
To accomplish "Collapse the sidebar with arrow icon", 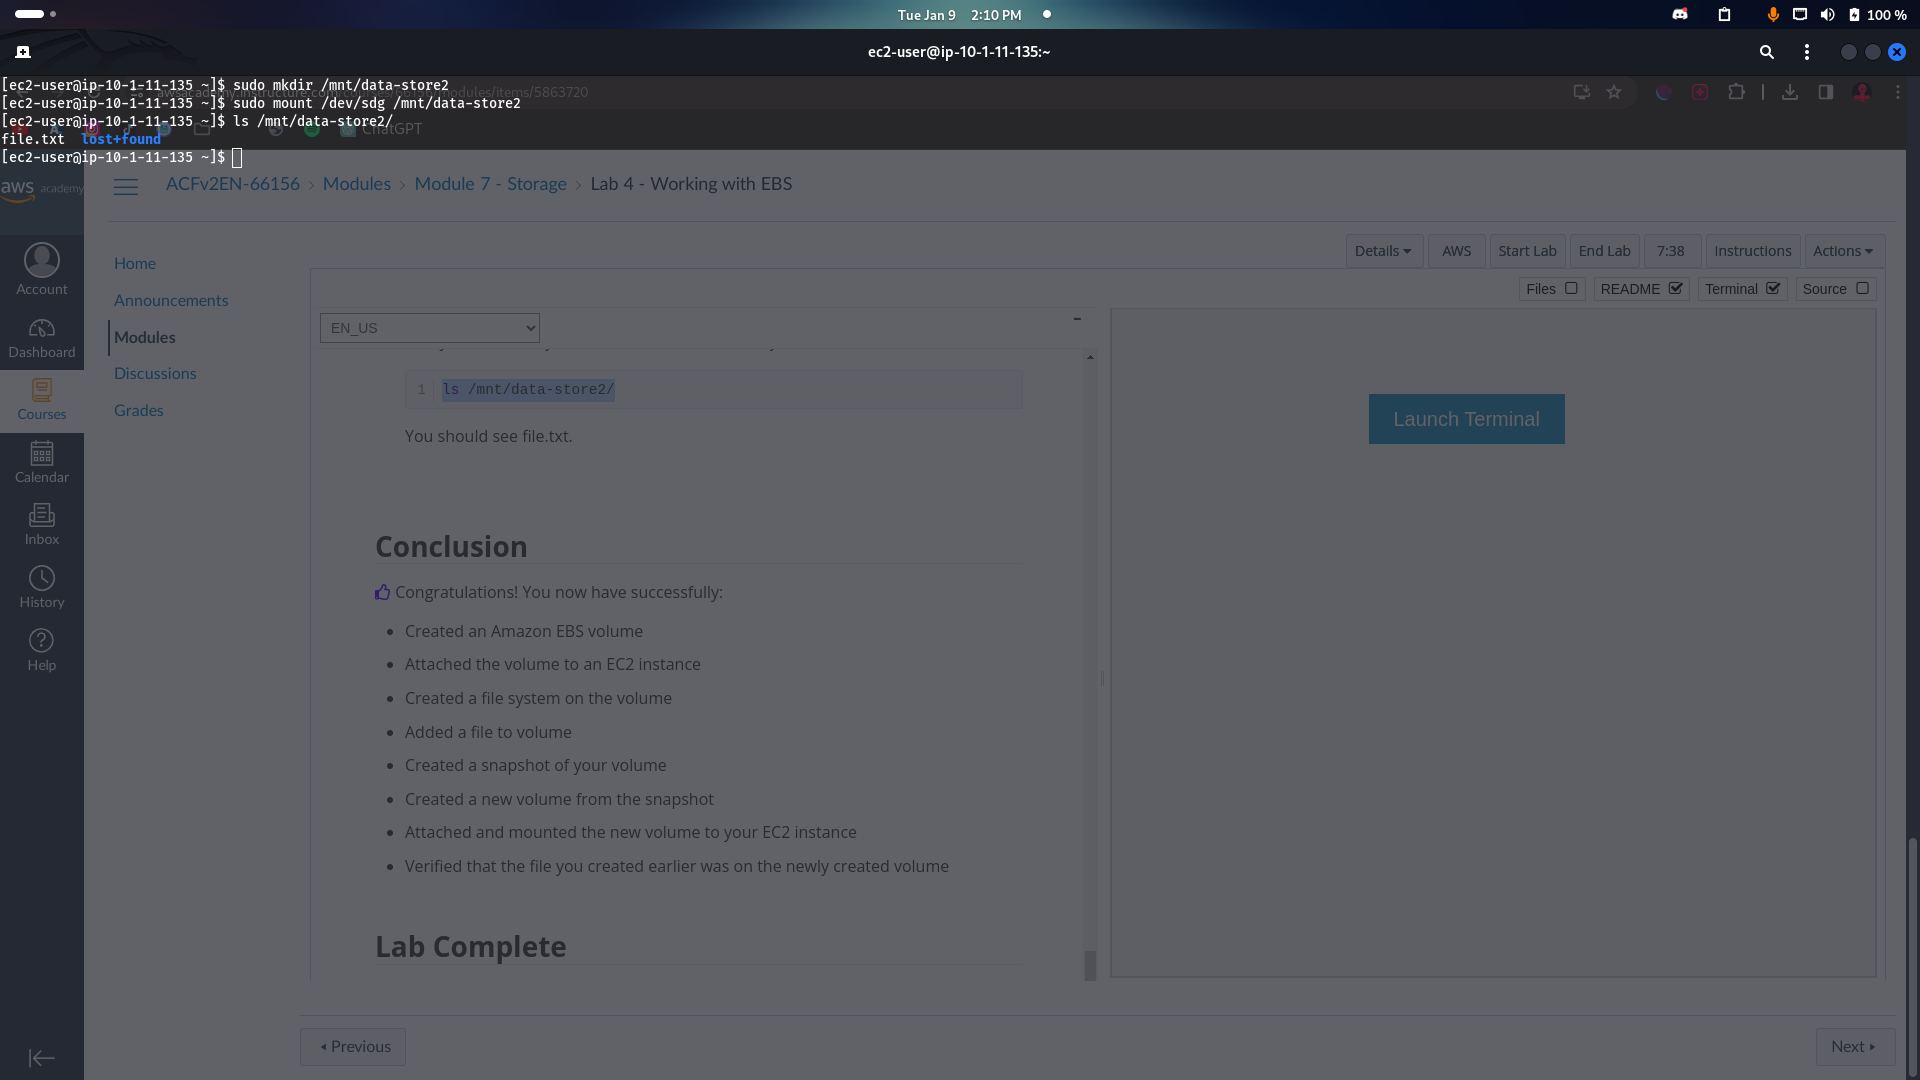I will 41,1058.
